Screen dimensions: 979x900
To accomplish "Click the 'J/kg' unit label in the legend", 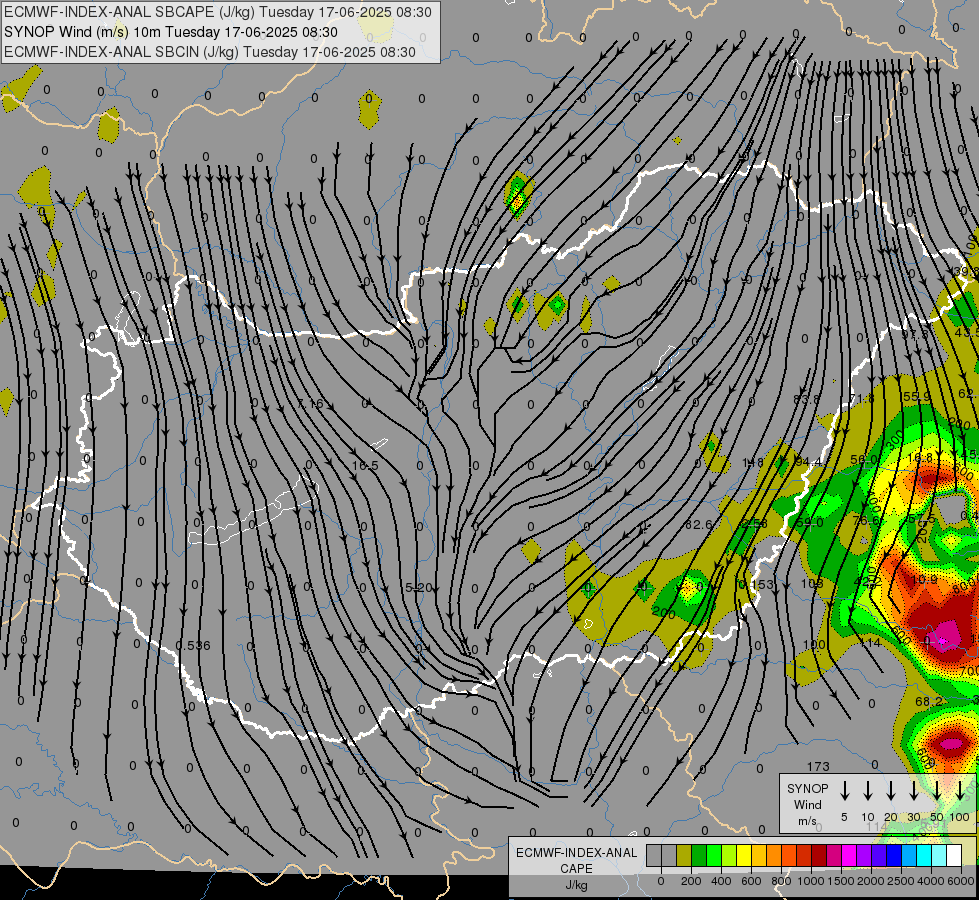I will tap(576, 885).
